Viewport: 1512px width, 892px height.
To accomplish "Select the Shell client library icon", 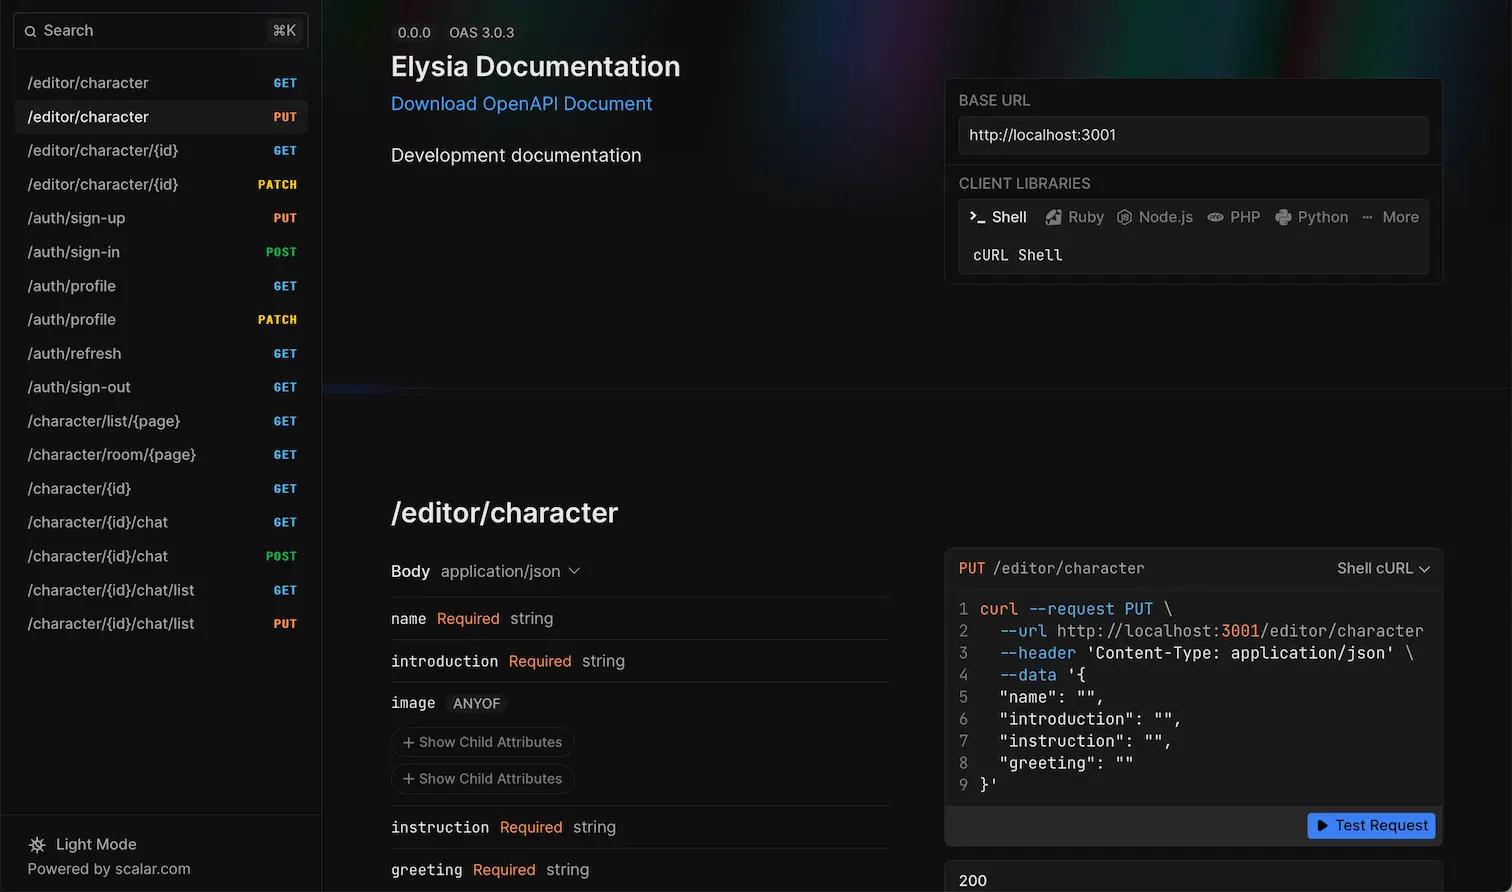I will (x=976, y=216).
